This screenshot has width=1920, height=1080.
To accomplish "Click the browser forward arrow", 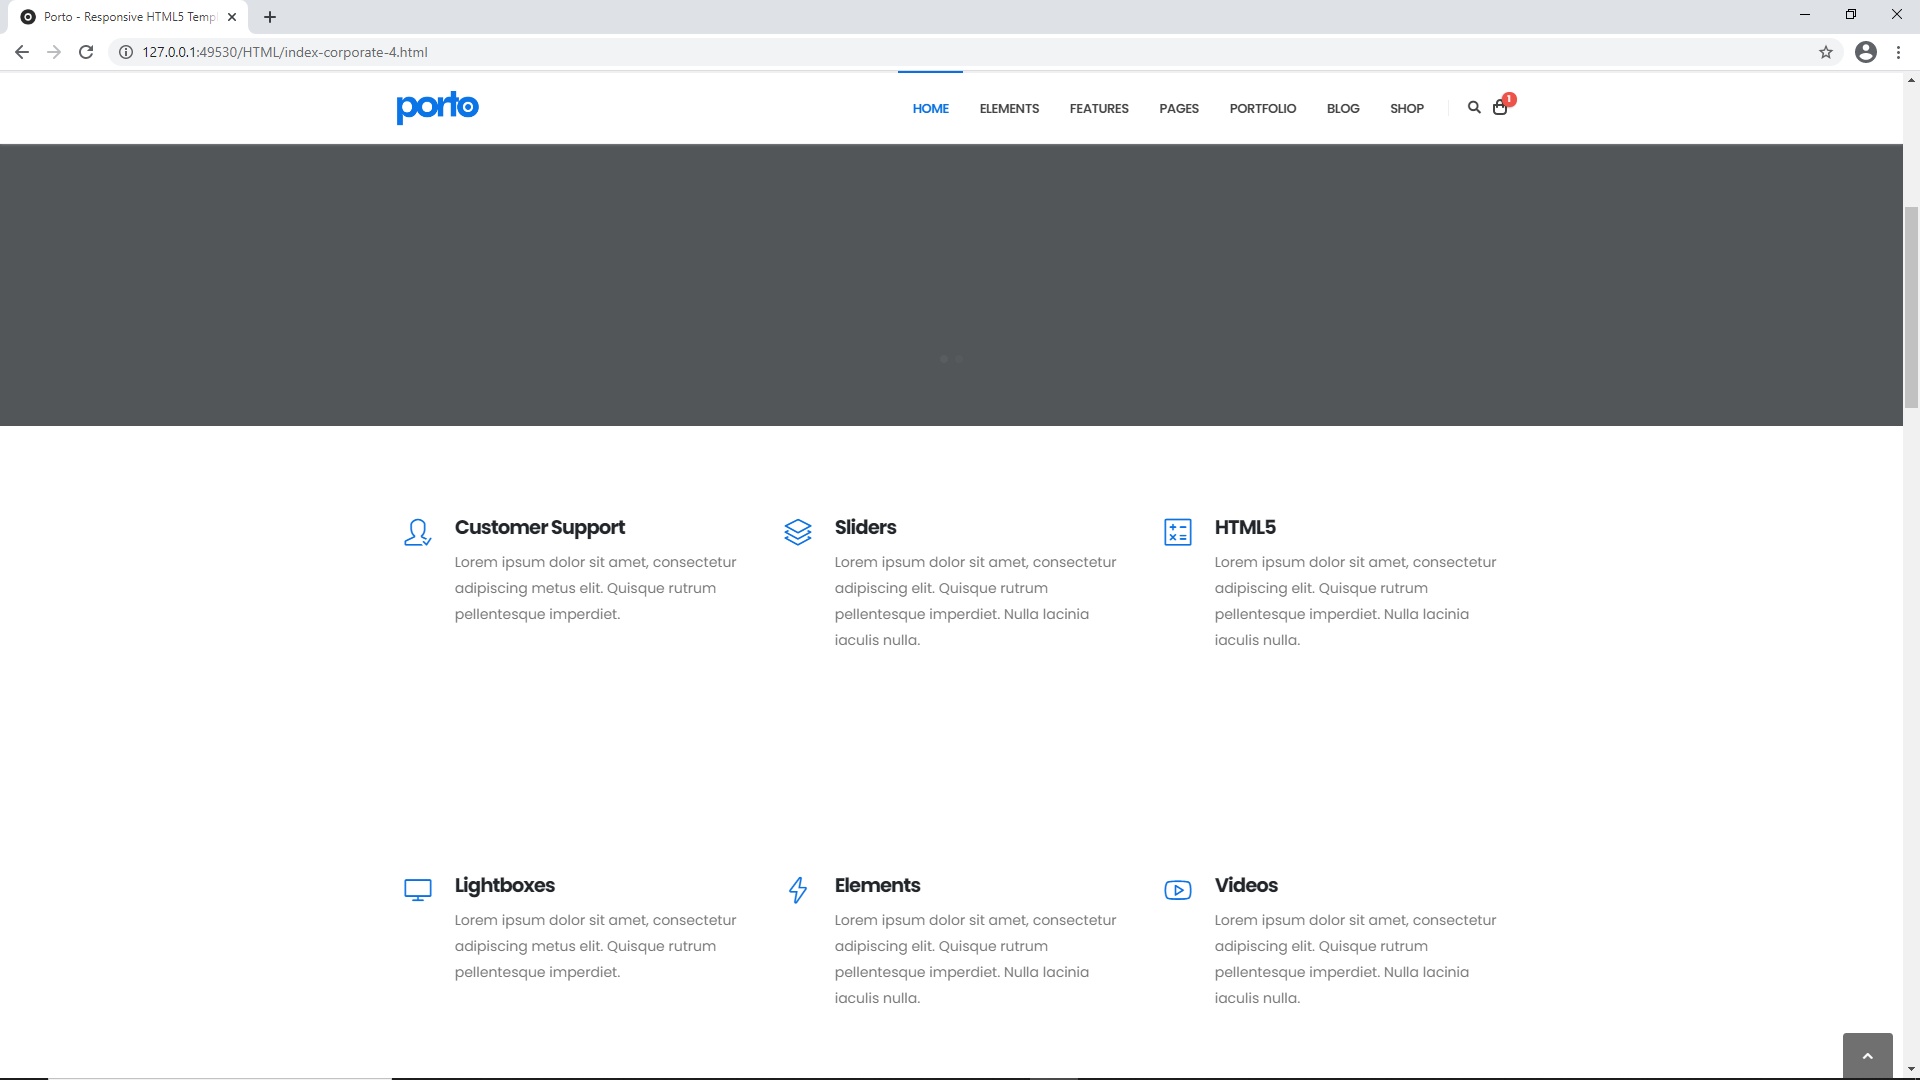I will (54, 52).
